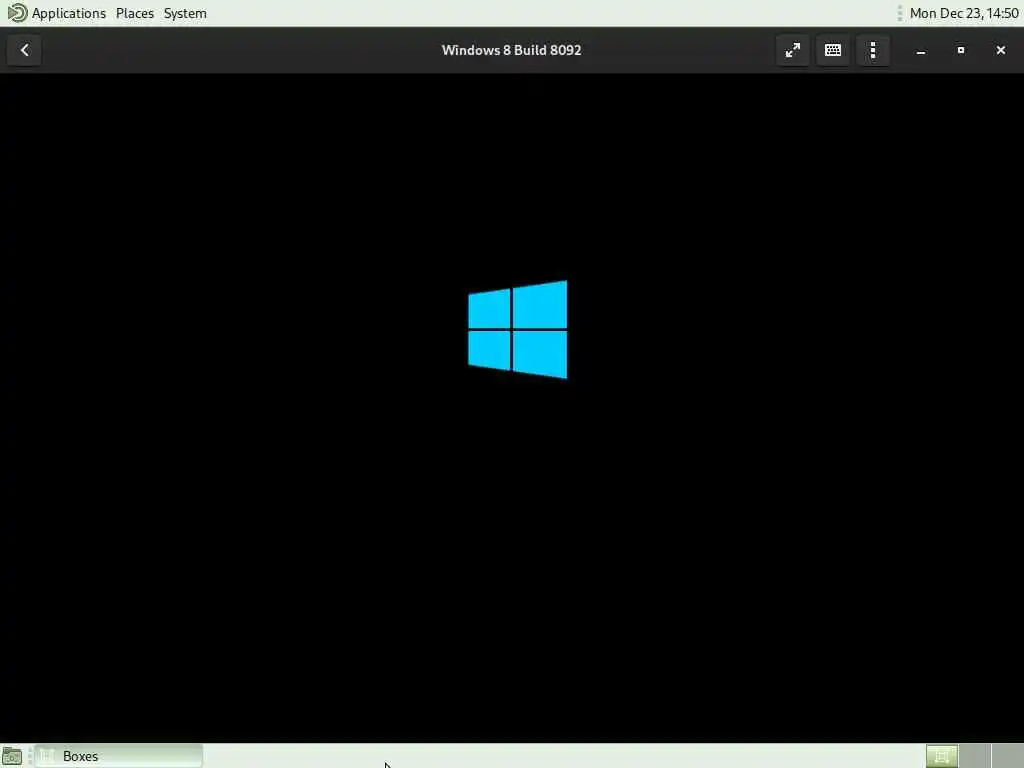Switch to the first workspace in switcher

(x=942, y=756)
